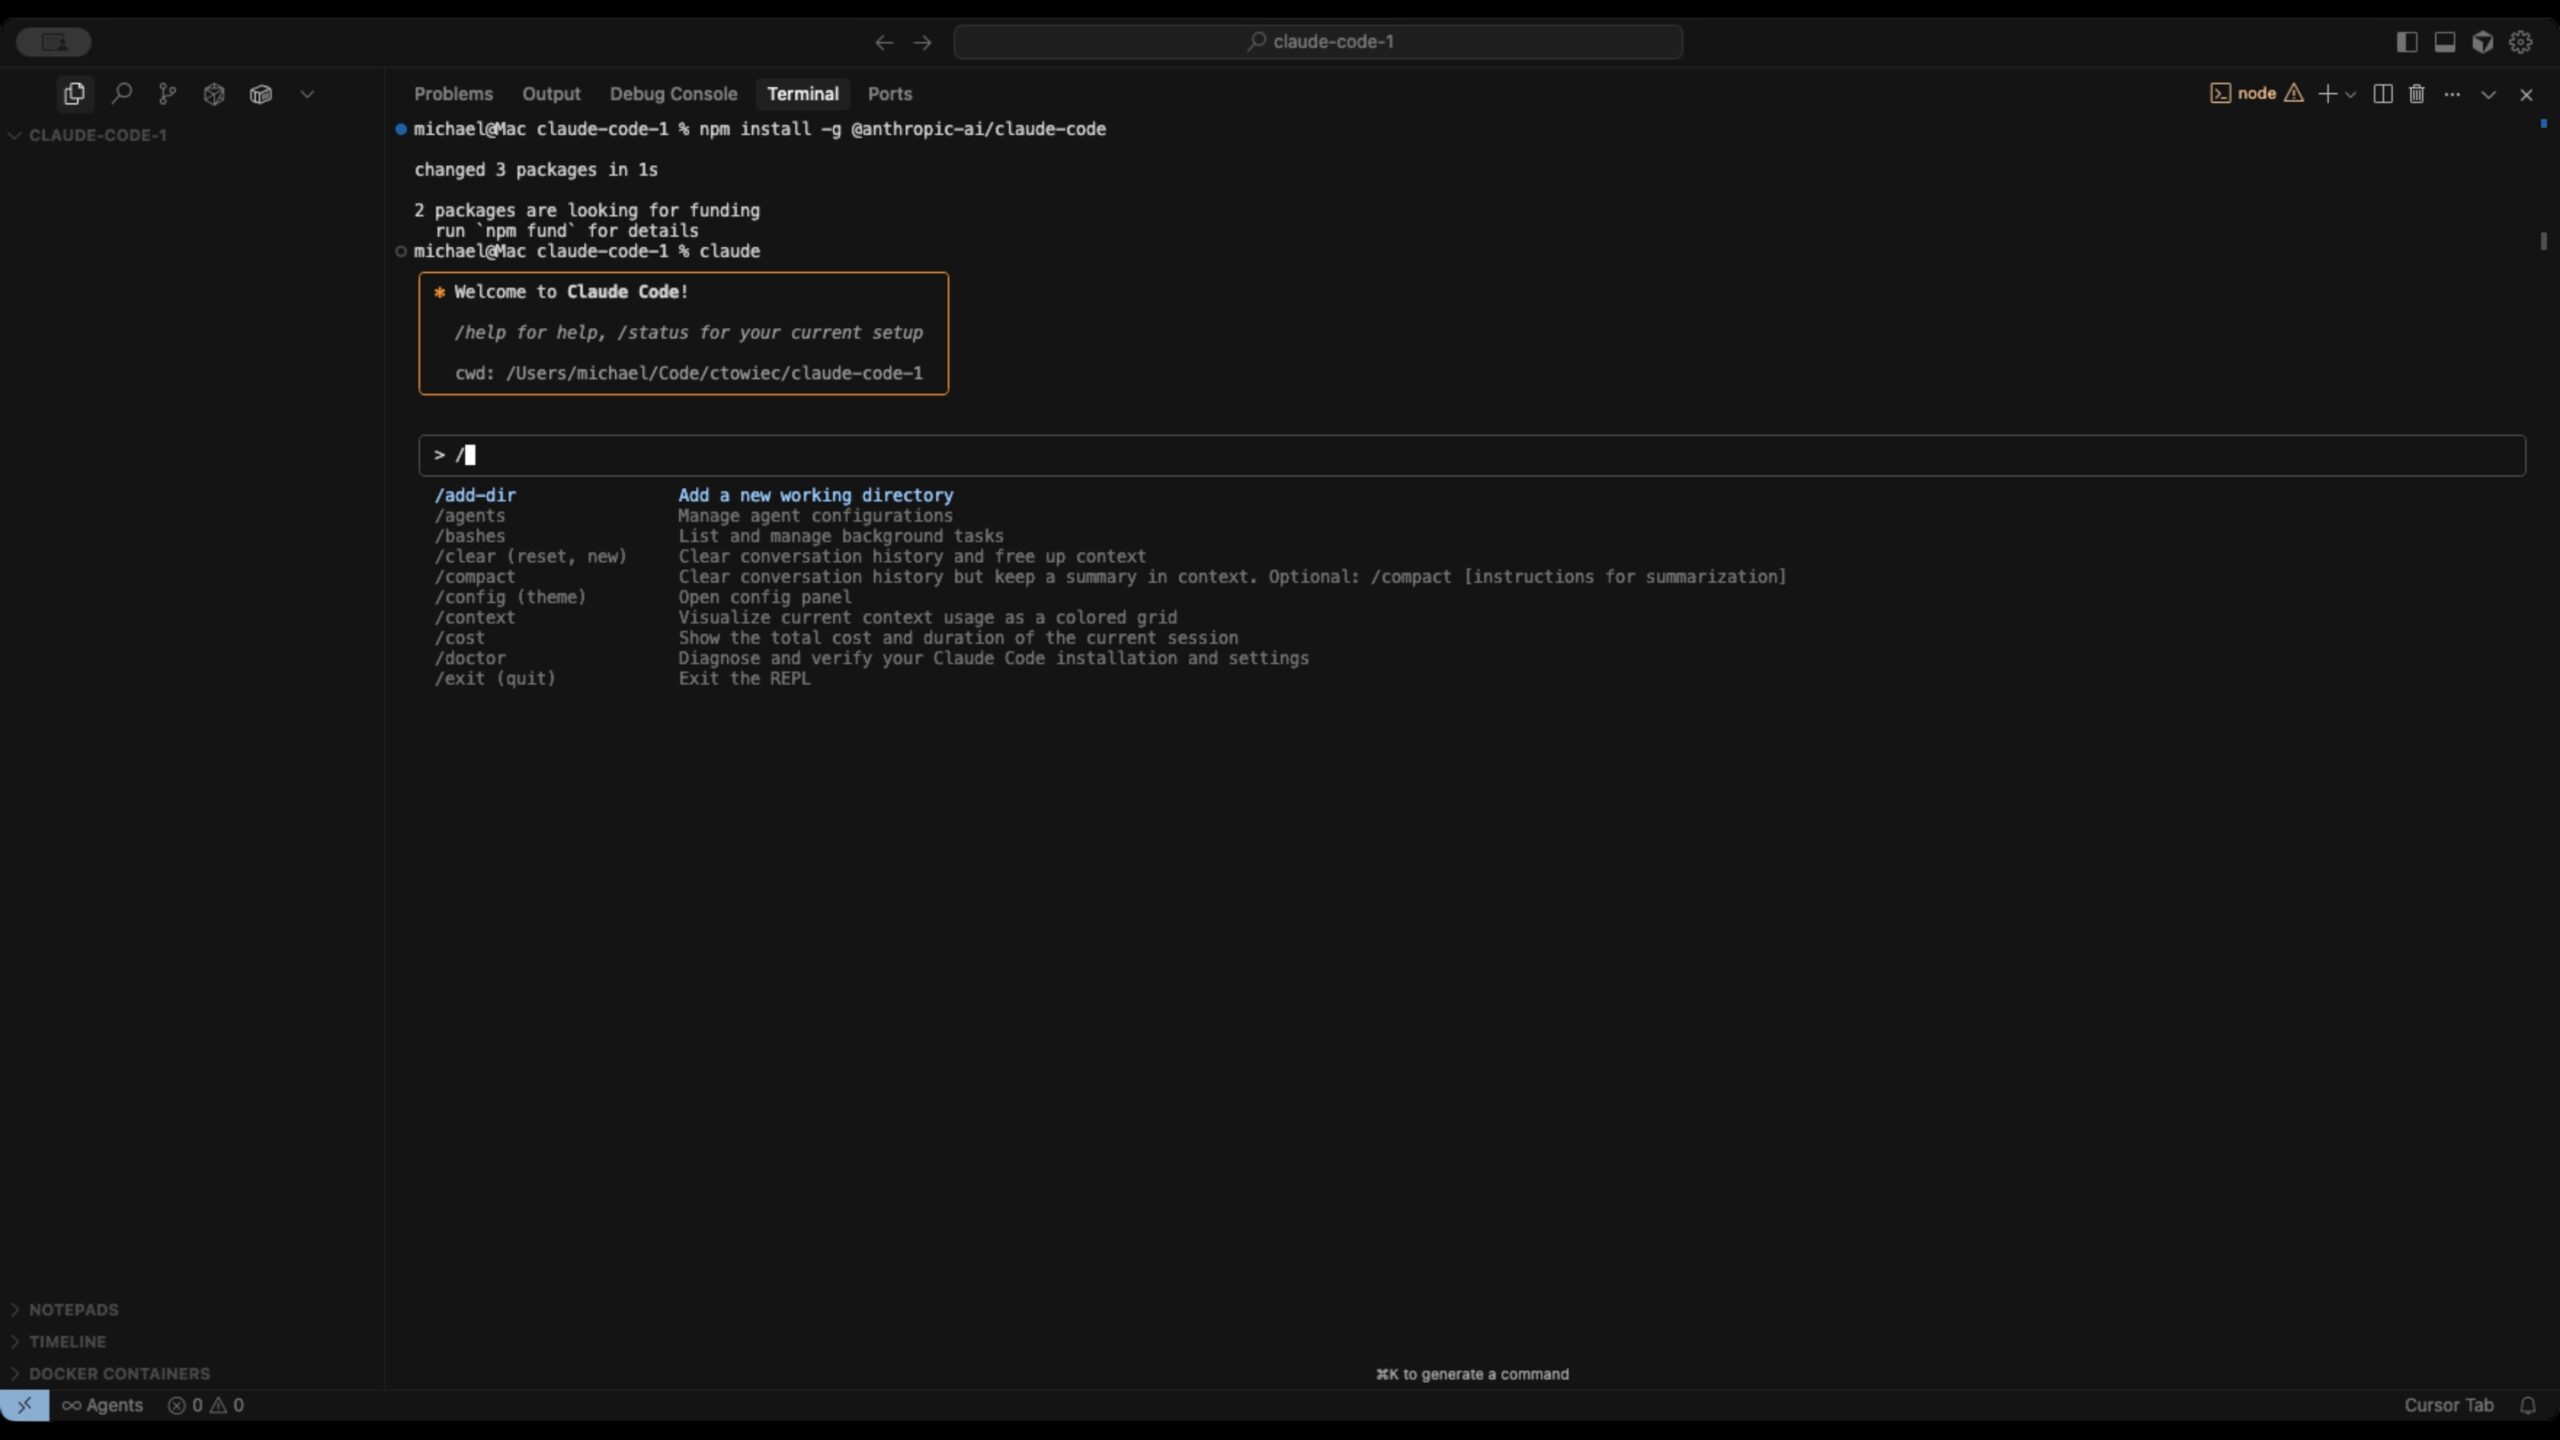Click the warning triangle next to node

[2294, 94]
